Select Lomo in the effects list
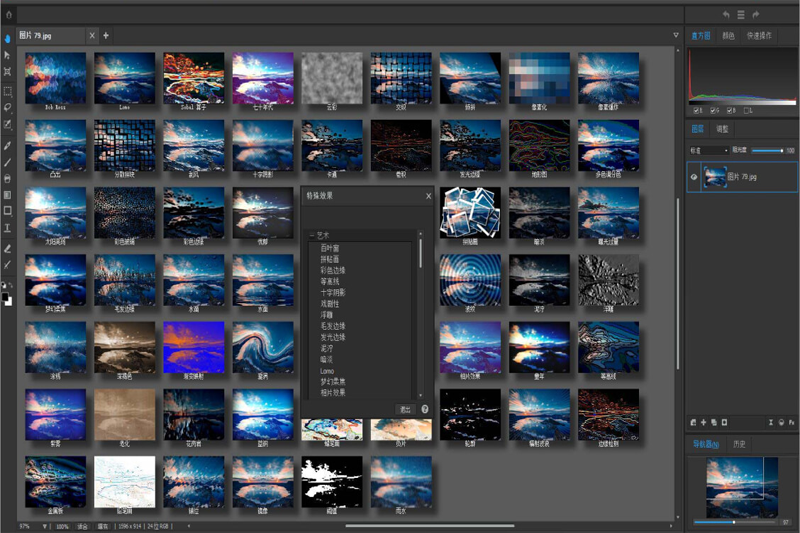 pyautogui.click(x=326, y=371)
